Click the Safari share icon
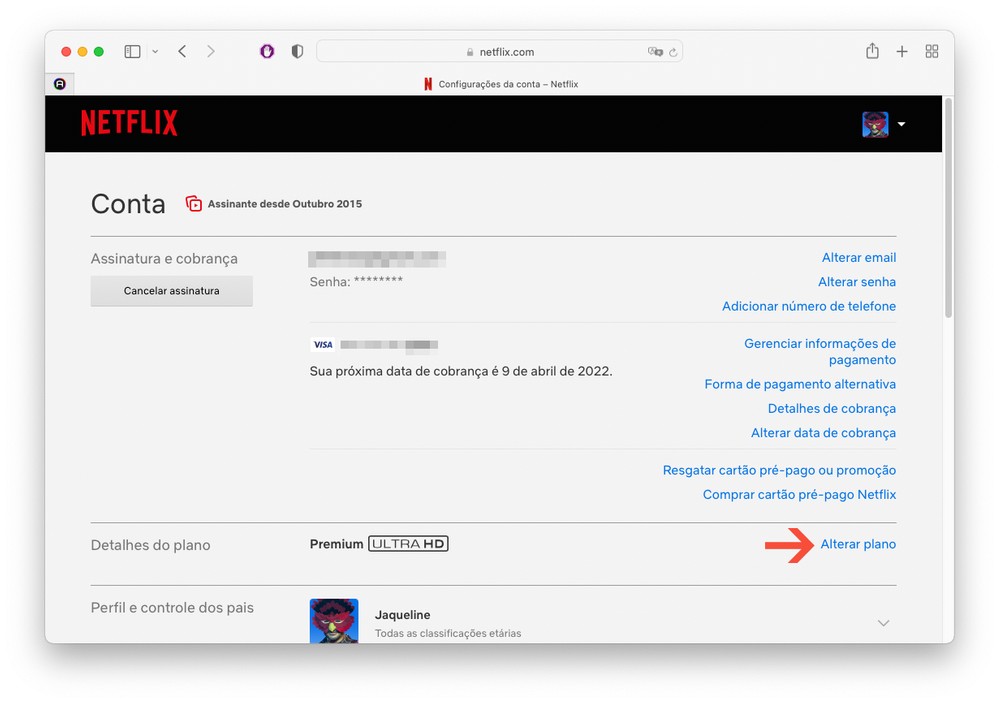 coord(872,51)
